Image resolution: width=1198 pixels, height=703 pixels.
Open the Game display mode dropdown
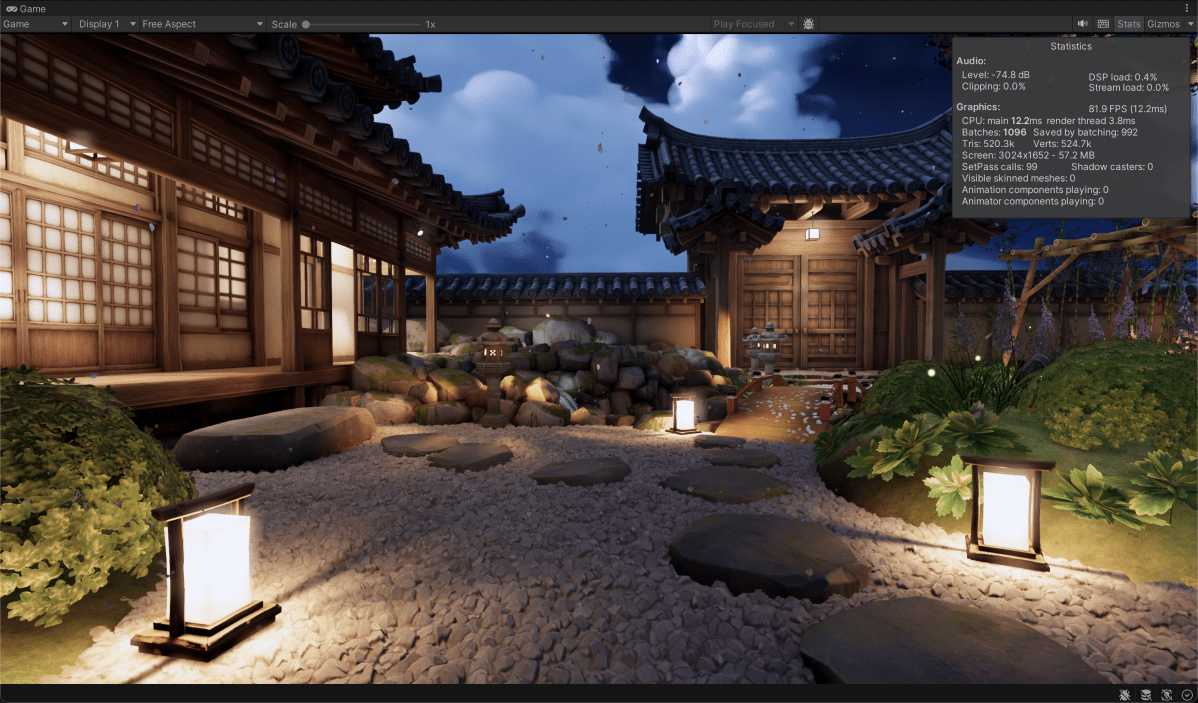click(35, 23)
